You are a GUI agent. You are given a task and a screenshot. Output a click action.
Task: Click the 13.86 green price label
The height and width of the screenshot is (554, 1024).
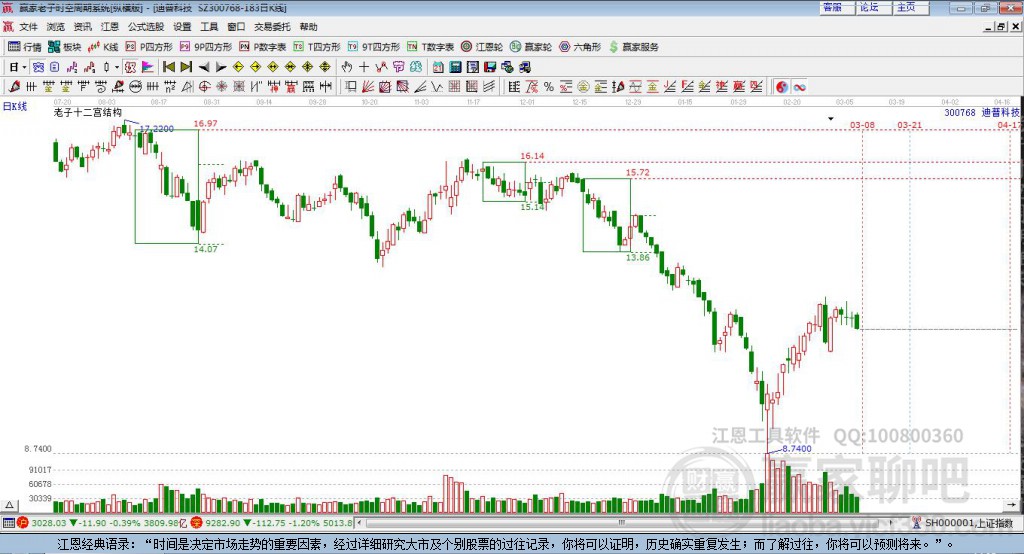(637, 257)
